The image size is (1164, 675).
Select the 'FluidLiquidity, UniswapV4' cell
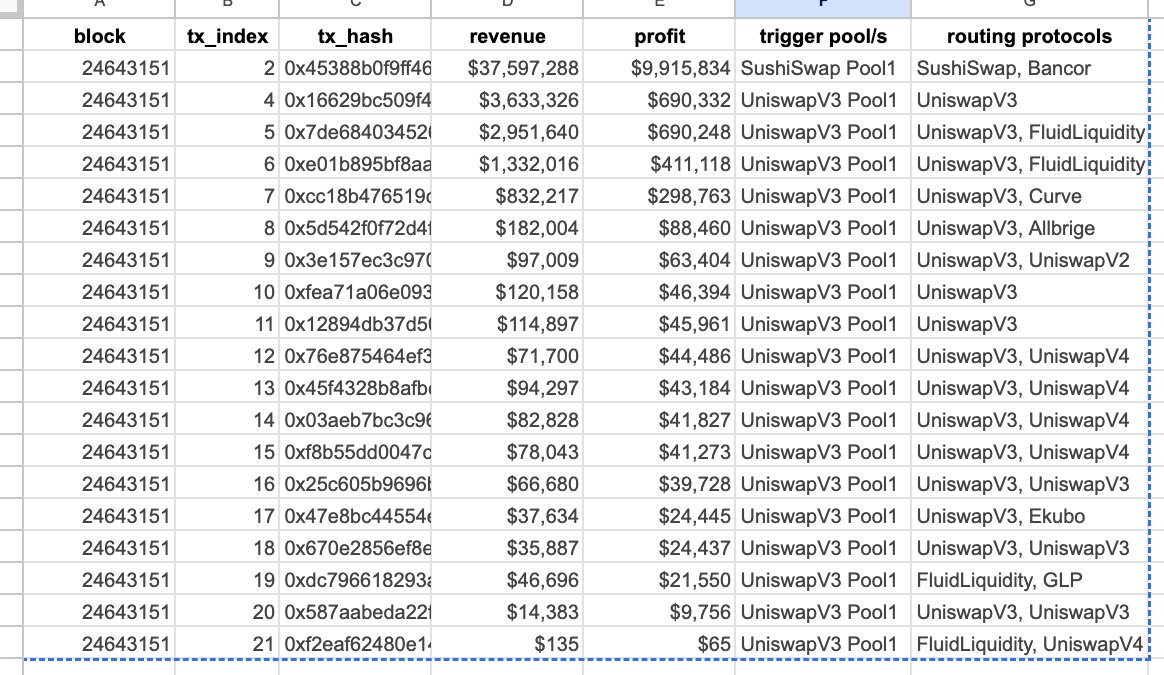[x=1030, y=643]
